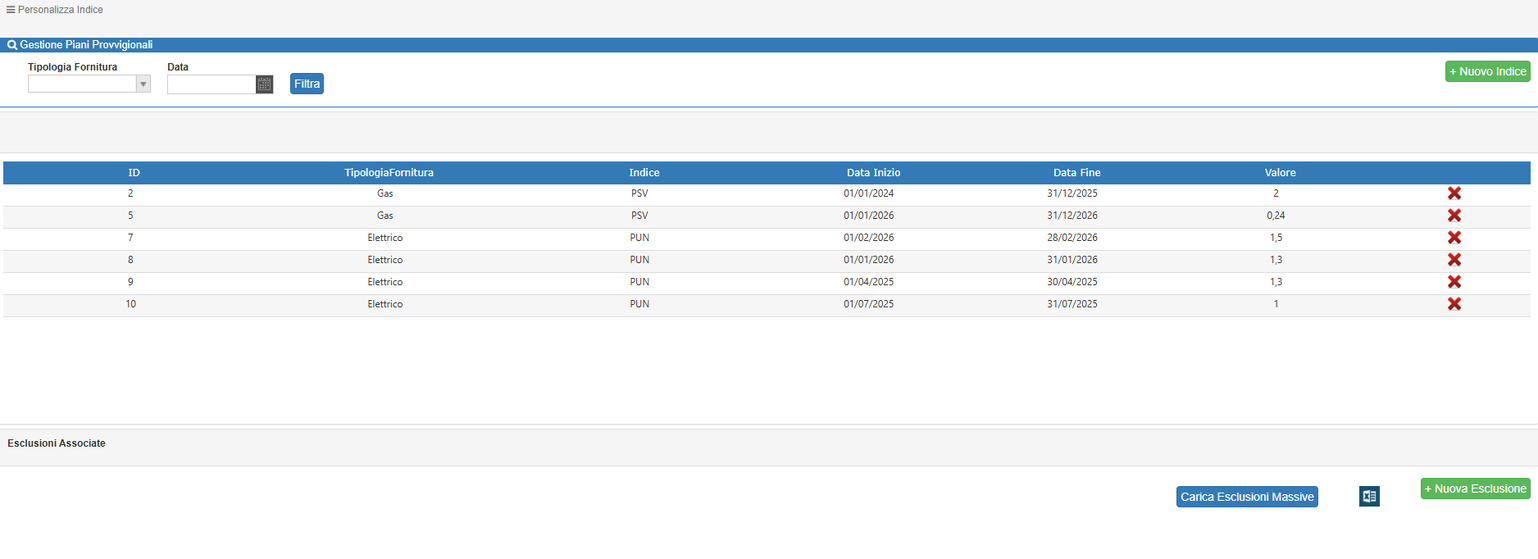
Task: Delete the row with ID 7
Action: pos(1454,238)
